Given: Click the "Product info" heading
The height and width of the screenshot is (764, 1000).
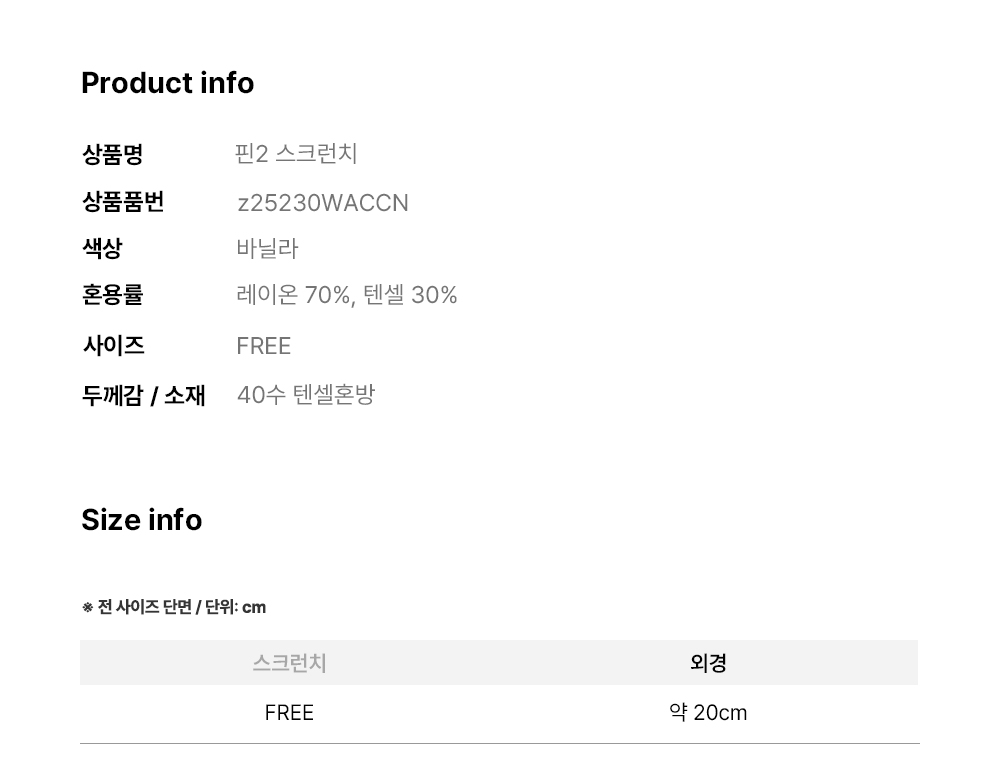Looking at the screenshot, I should [x=167, y=83].
